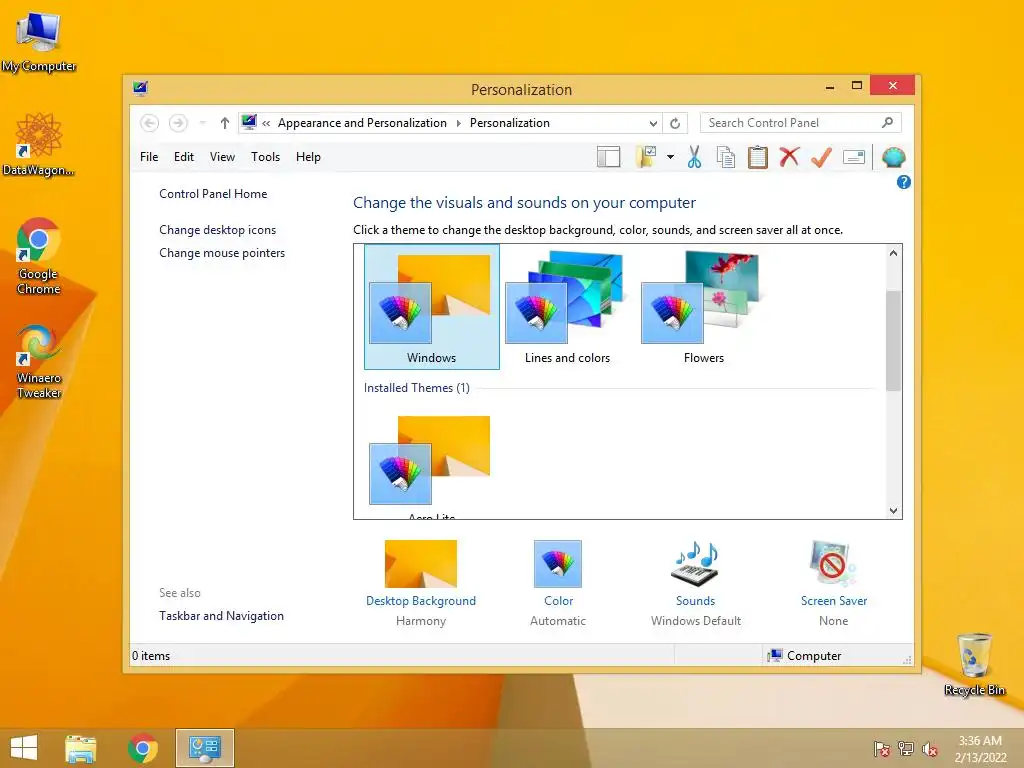Screen dimensions: 1024x768
Task: Click muted volume speaker tray icon
Action: 930,749
